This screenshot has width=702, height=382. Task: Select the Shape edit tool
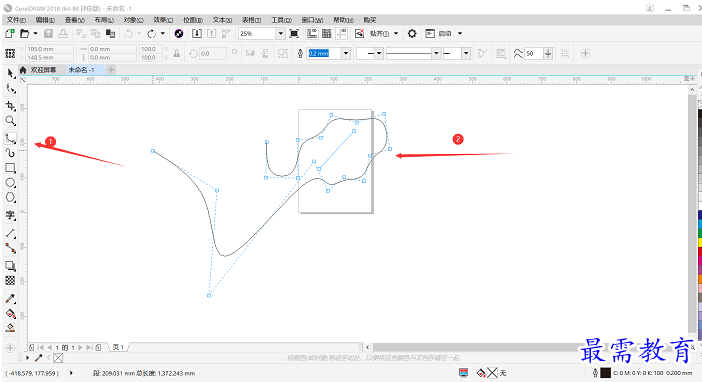tap(10, 89)
